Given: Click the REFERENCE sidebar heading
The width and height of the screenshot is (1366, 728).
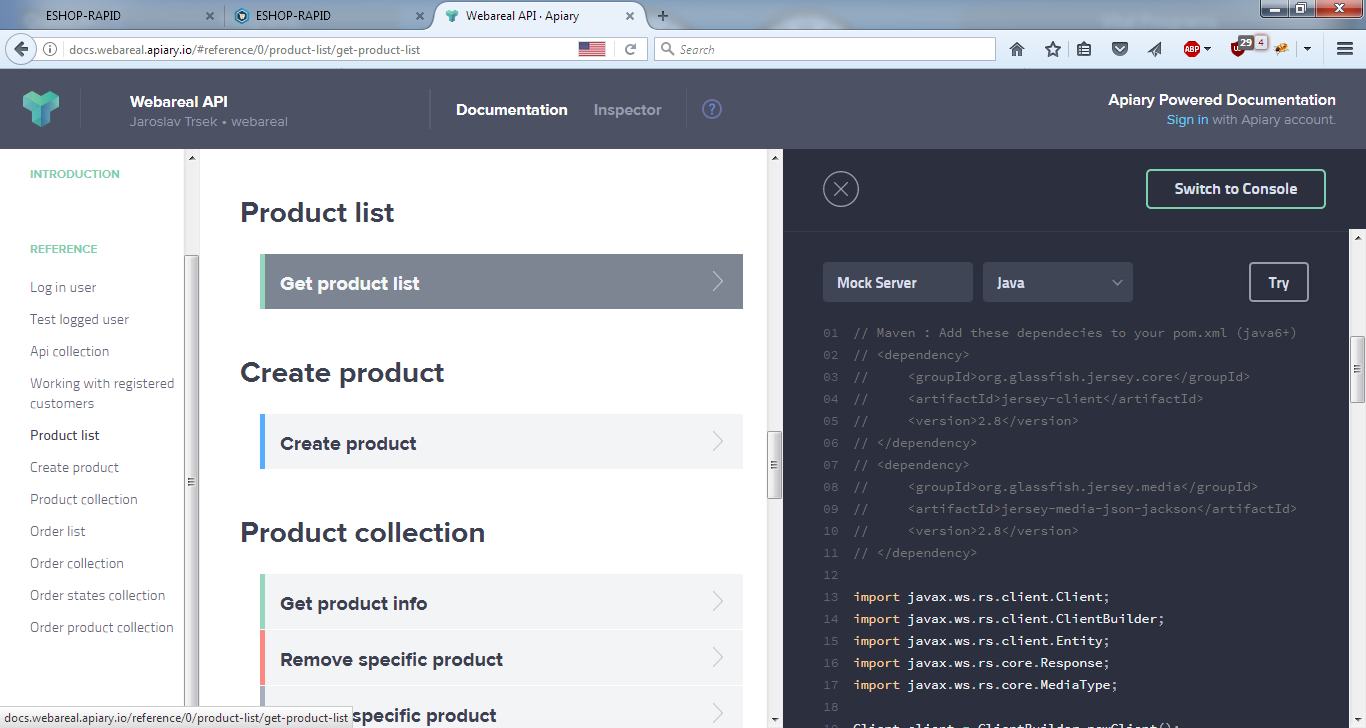Looking at the screenshot, I should (x=64, y=249).
